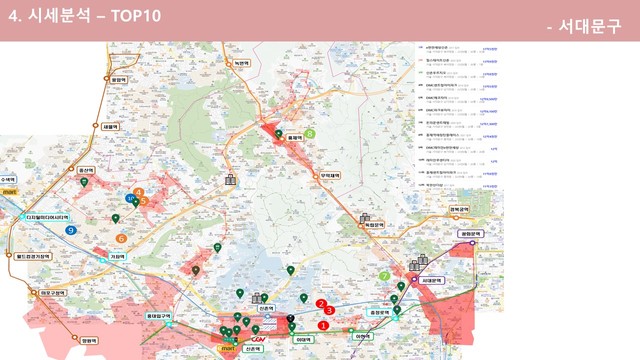Screen dimensions: 640x360
Task: Click the green pin beside 홍제역 label
Action: [x=278, y=134]
